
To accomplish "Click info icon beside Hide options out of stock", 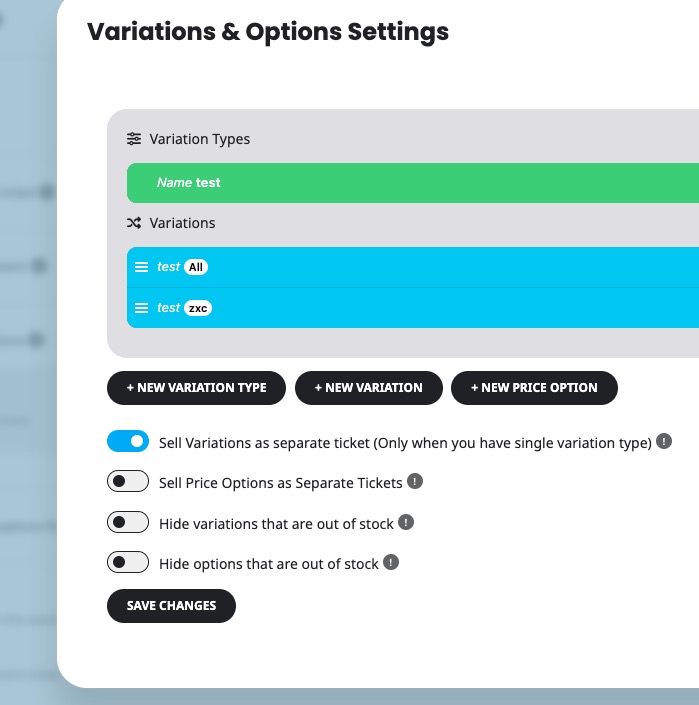I will tap(391, 562).
